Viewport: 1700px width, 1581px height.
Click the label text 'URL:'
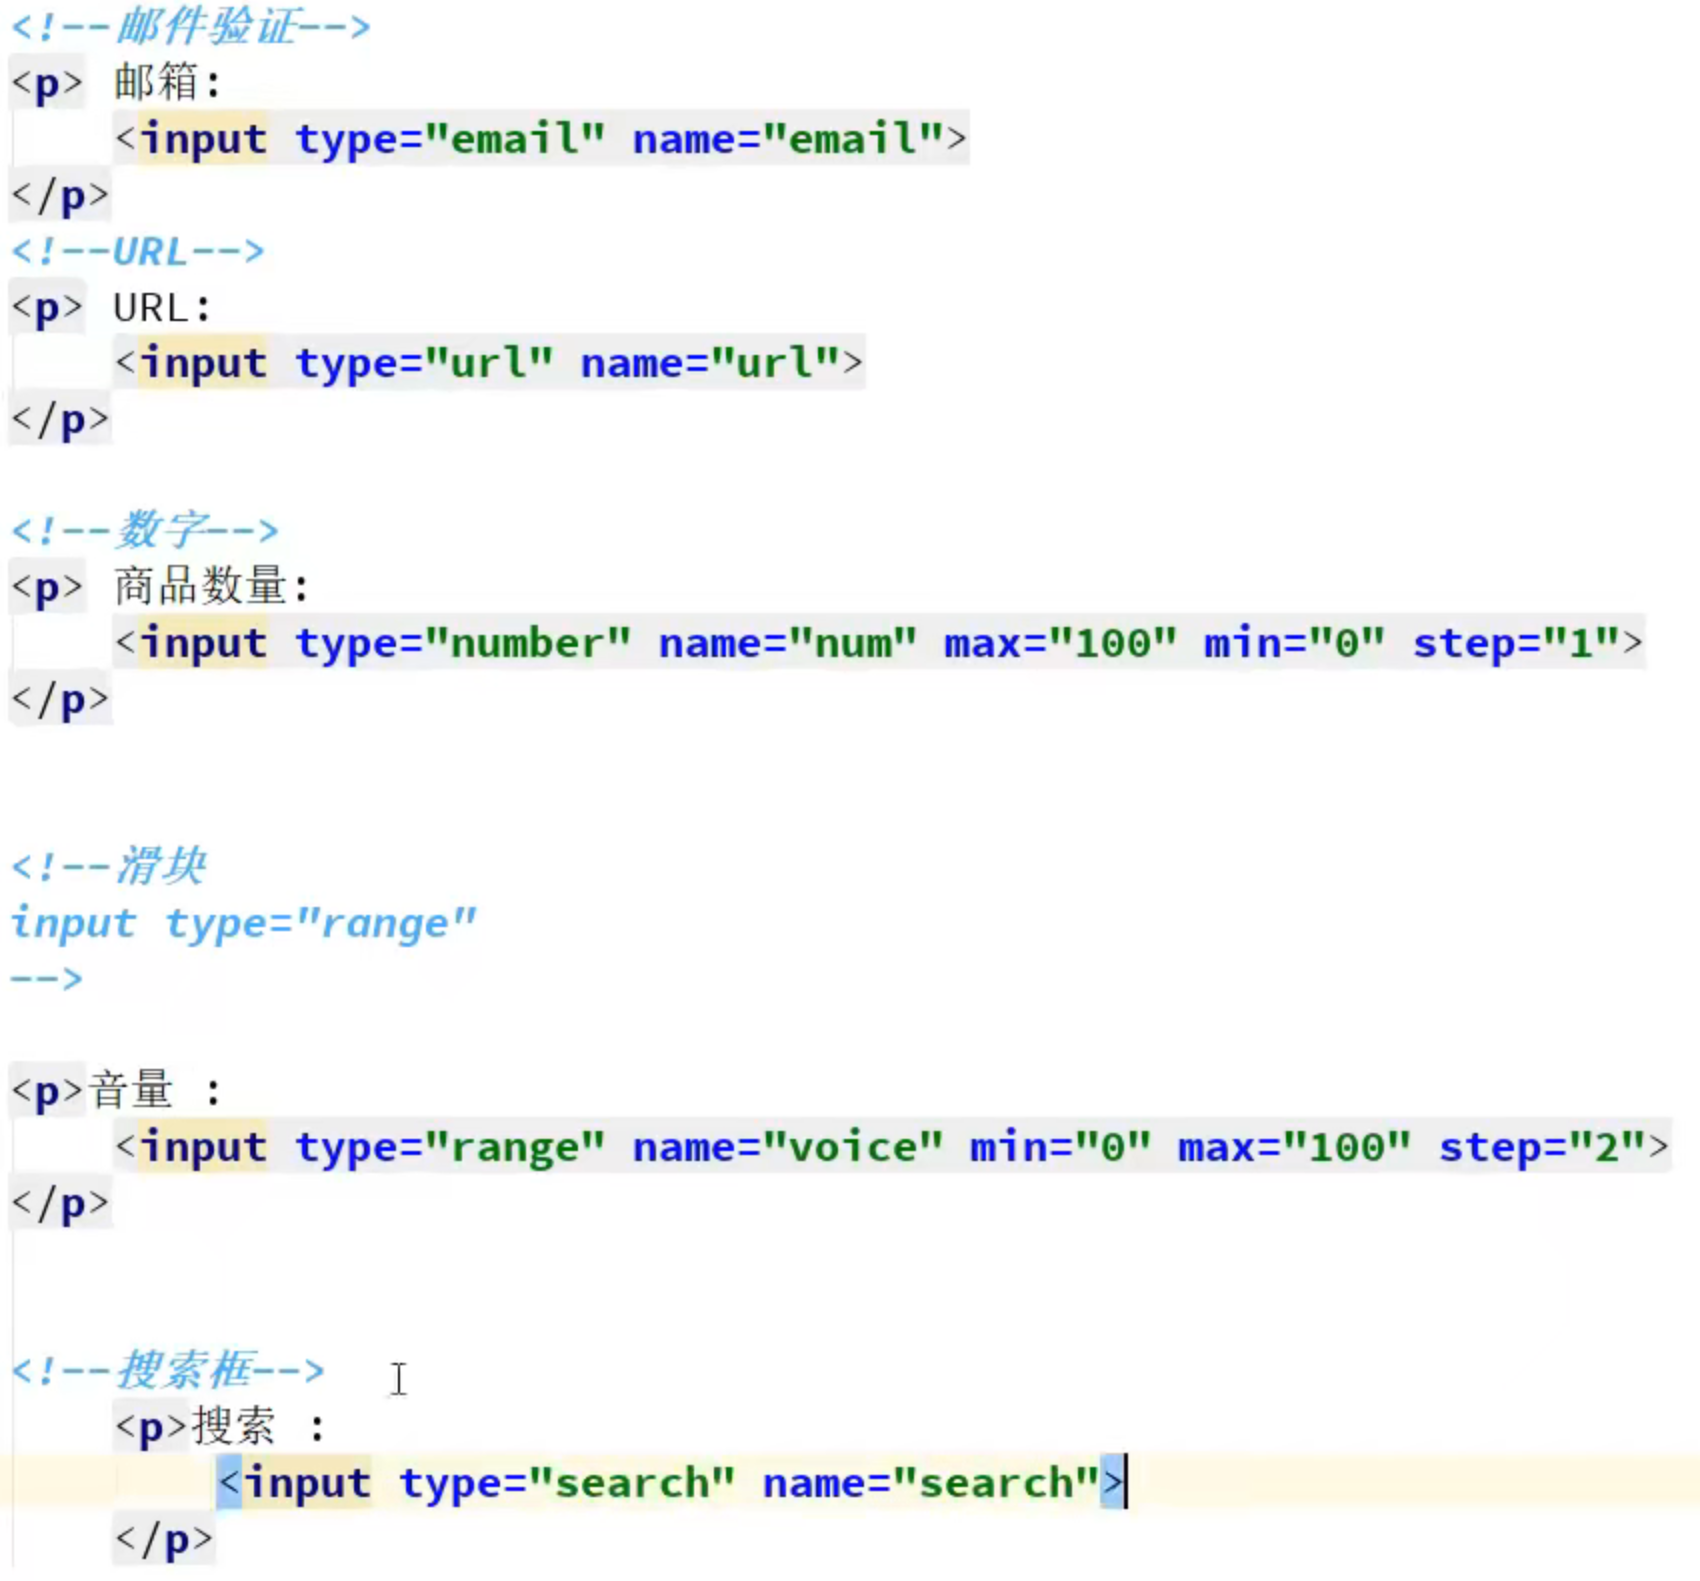[x=162, y=307]
